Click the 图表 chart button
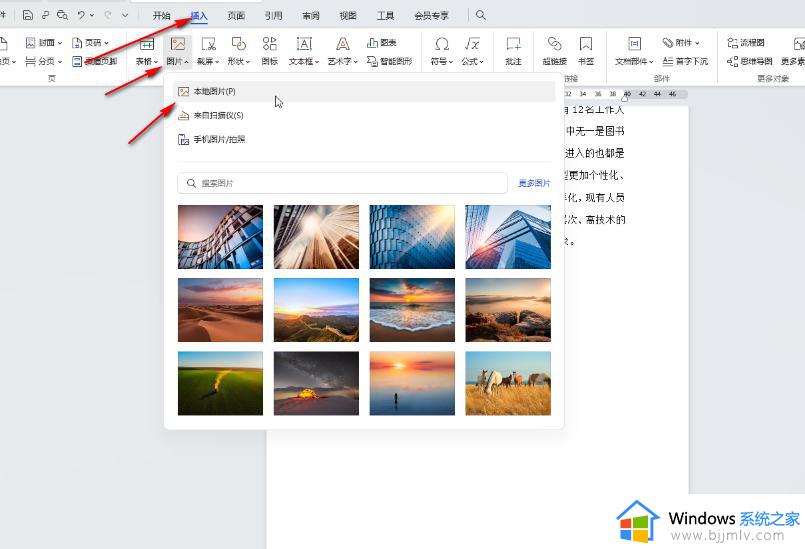 tap(382, 43)
